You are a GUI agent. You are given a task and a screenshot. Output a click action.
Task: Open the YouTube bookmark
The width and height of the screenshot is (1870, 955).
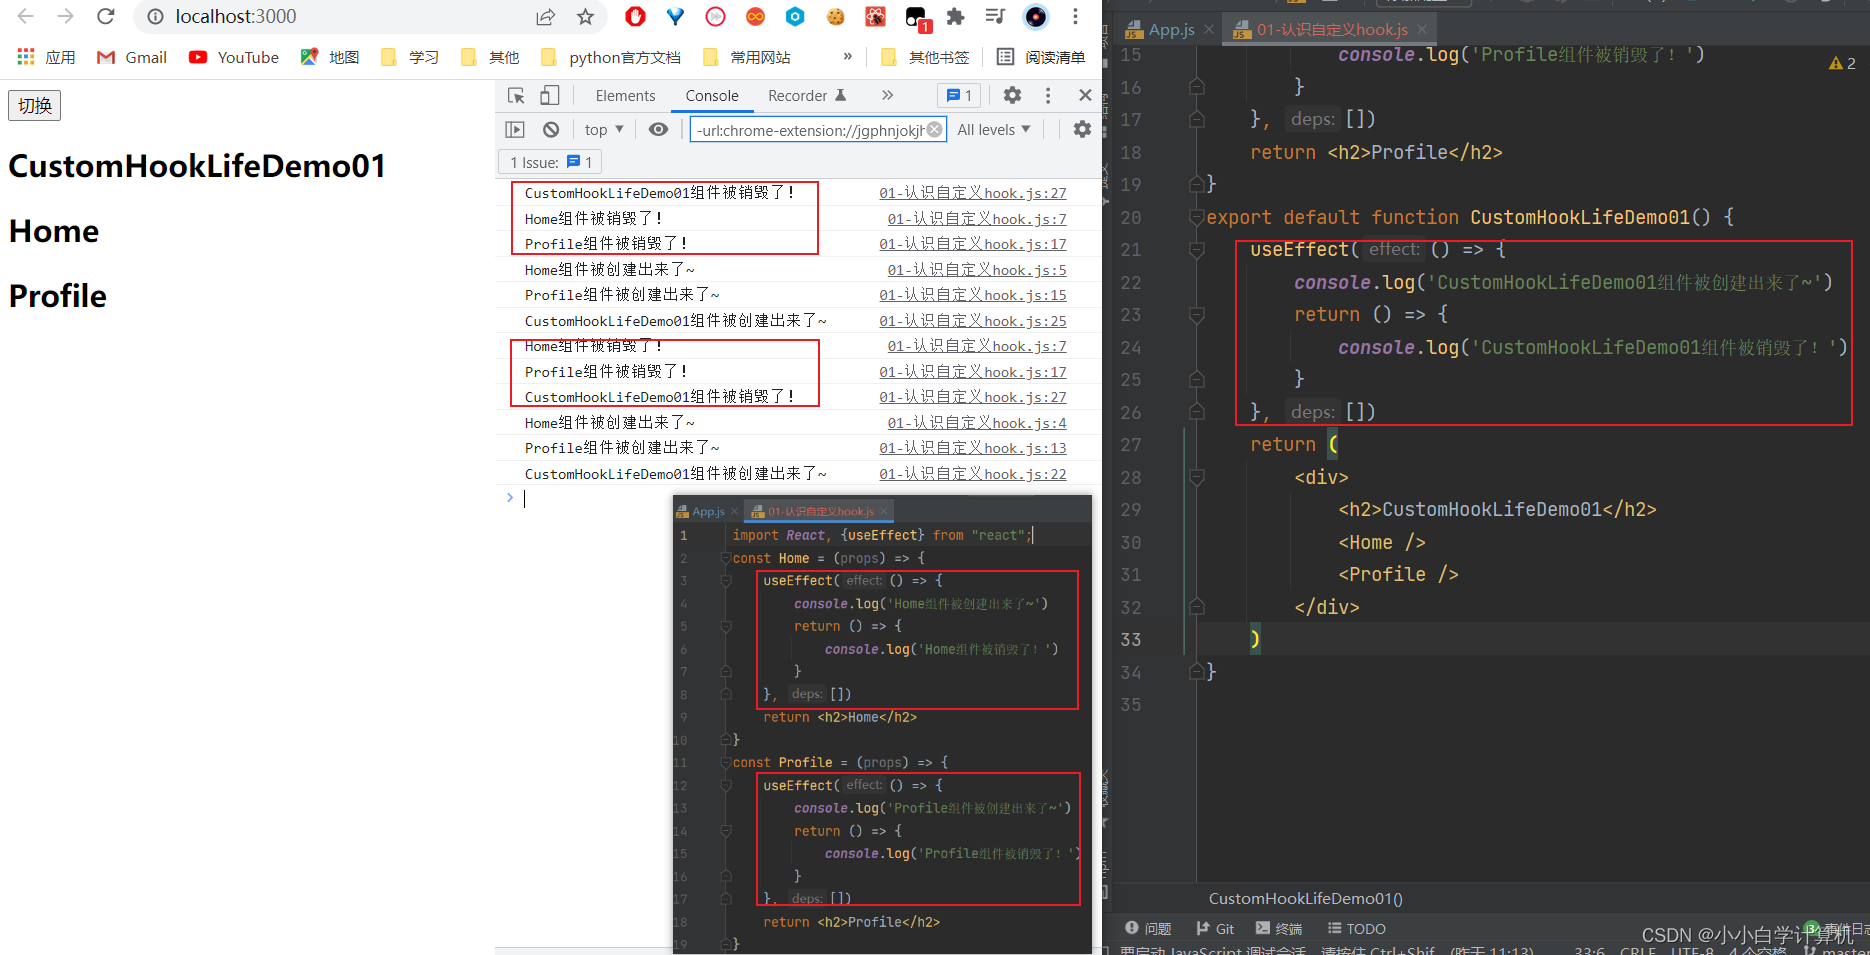pyautogui.click(x=234, y=57)
